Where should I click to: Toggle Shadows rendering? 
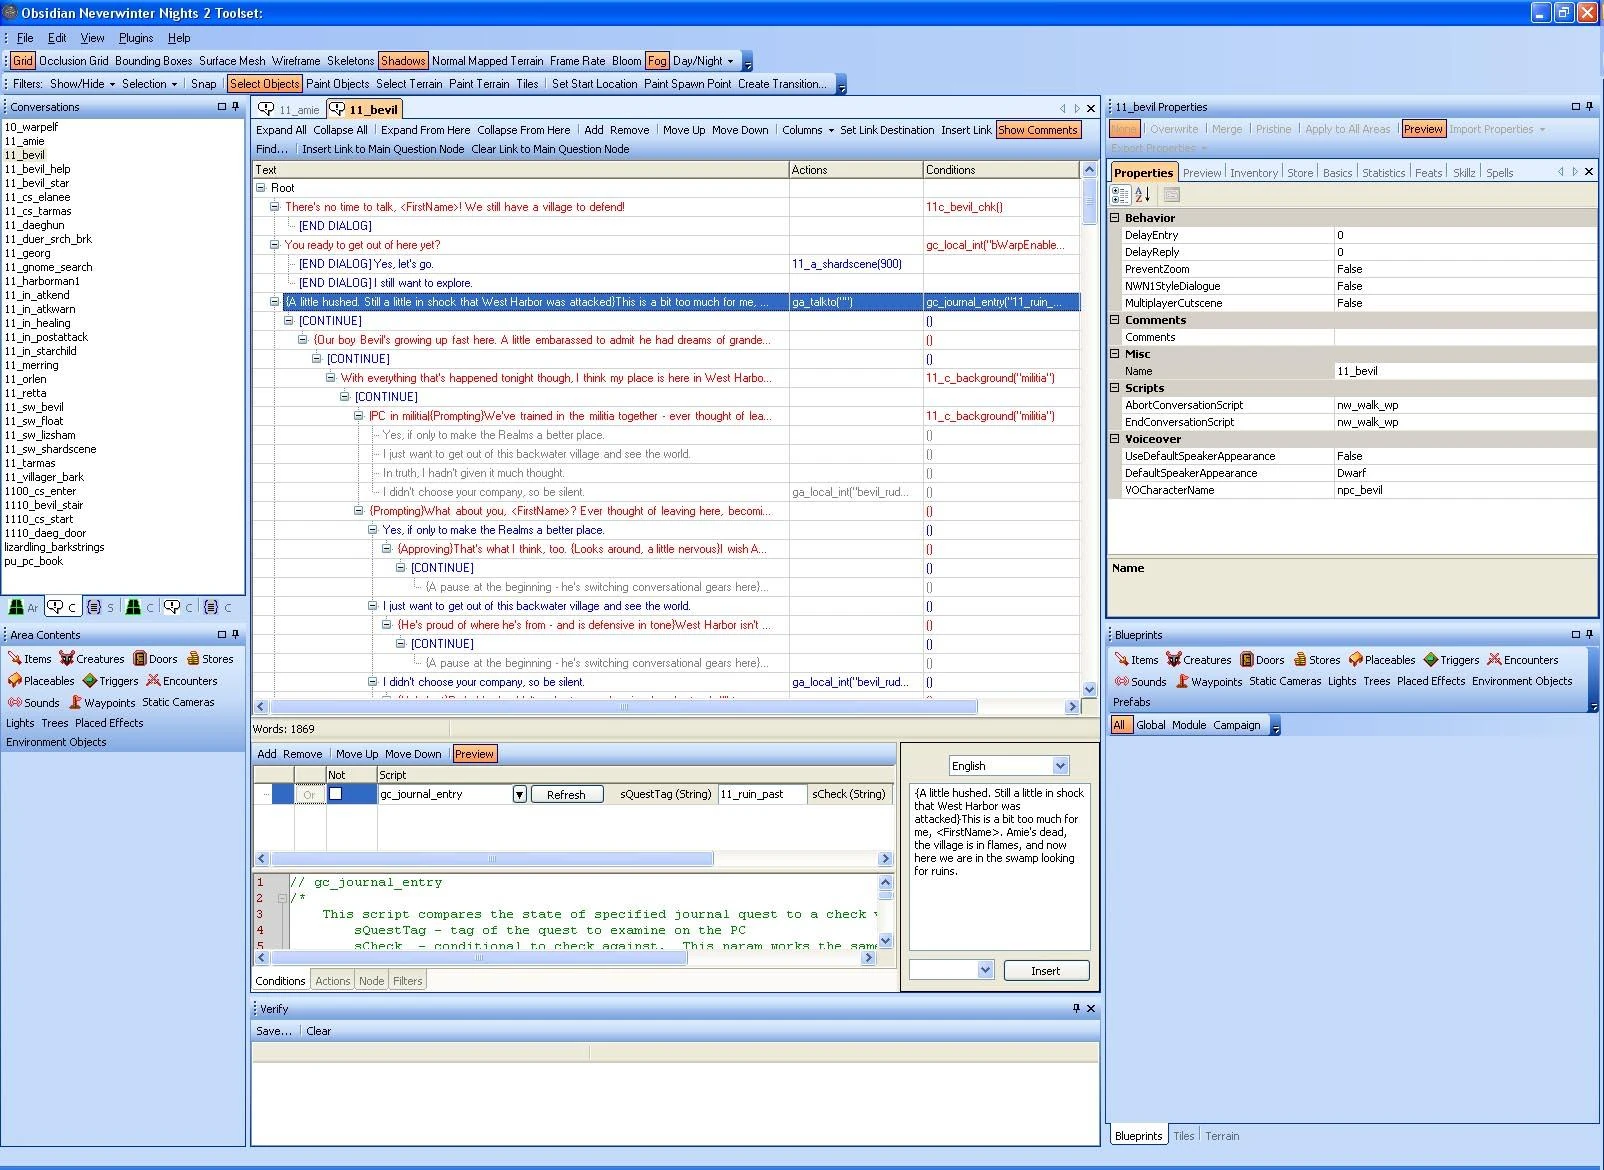[x=403, y=61]
